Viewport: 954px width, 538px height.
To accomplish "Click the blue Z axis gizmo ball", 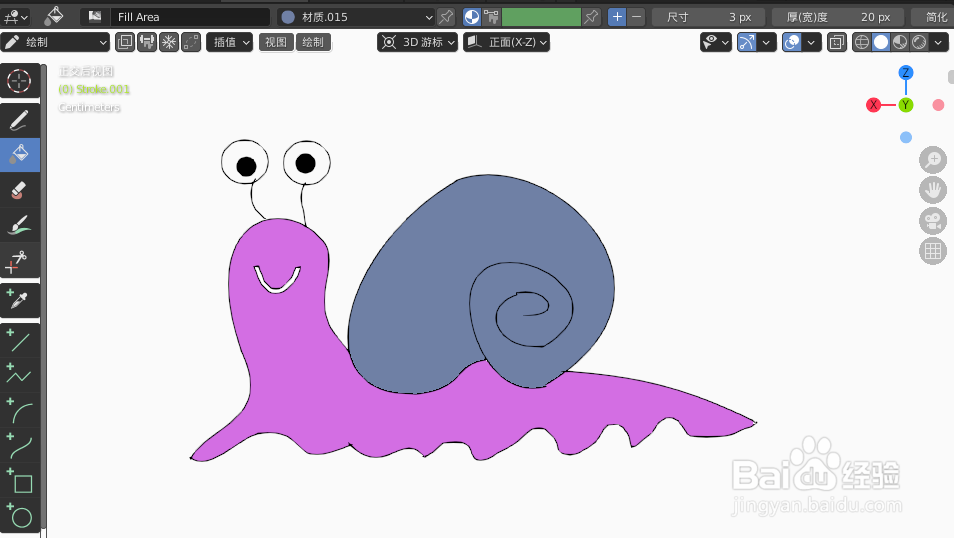I will 905,73.
